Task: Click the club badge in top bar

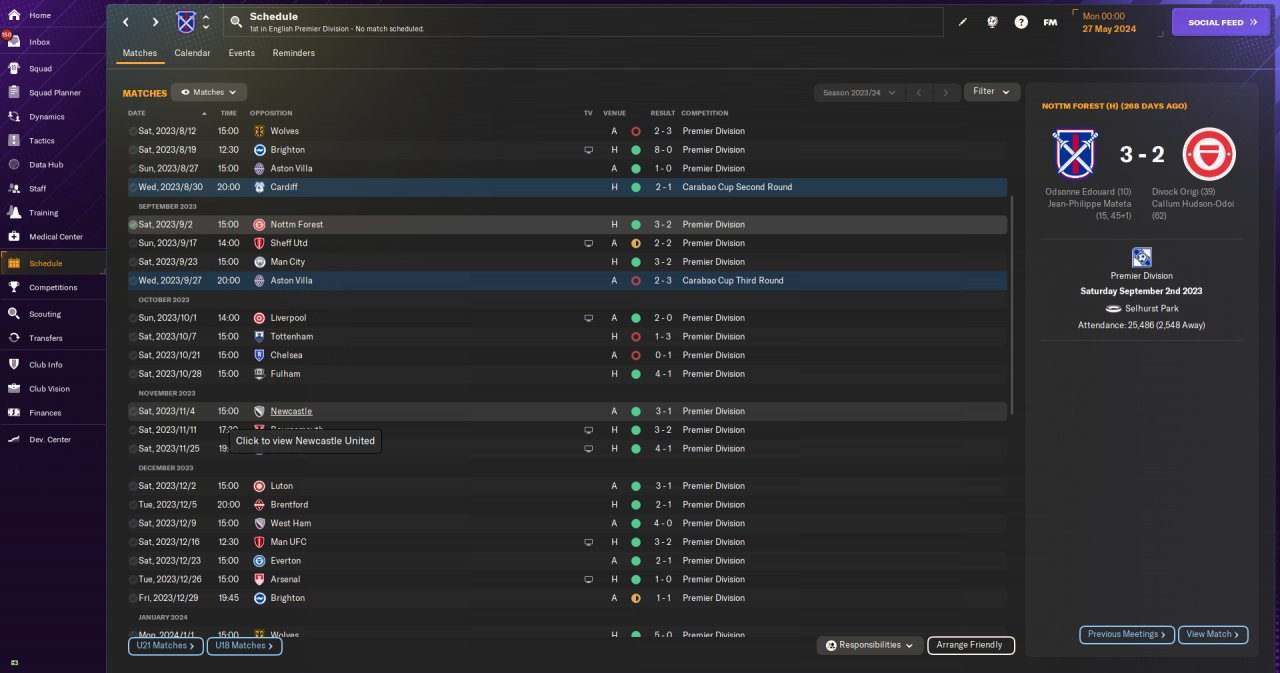Action: 186,22
